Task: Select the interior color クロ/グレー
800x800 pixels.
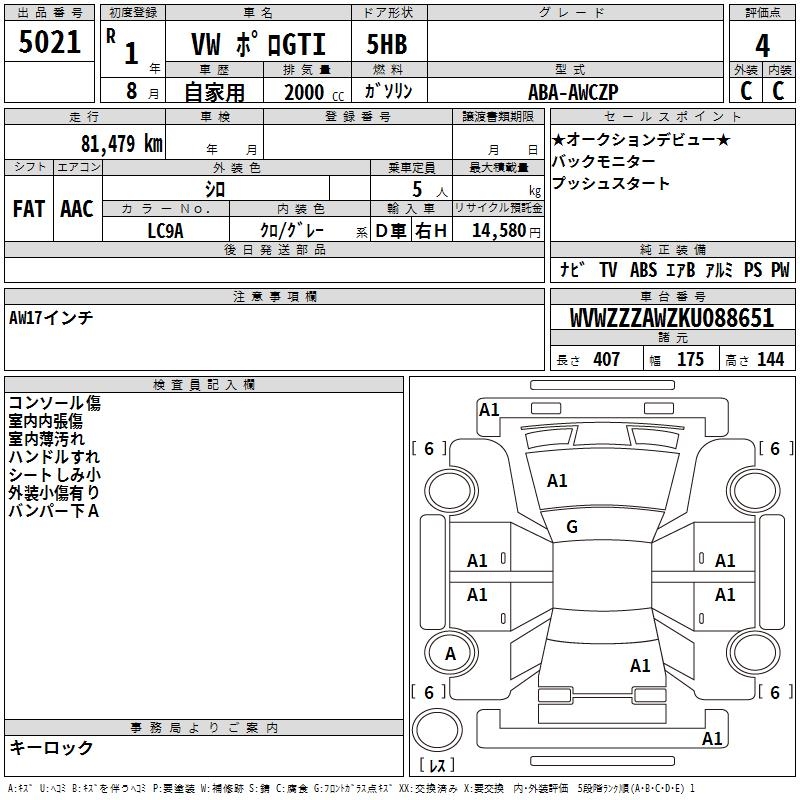Action: pos(292,231)
